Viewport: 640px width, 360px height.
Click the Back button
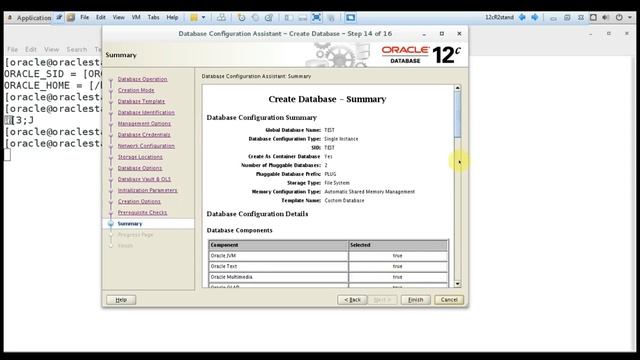[x=352, y=300]
